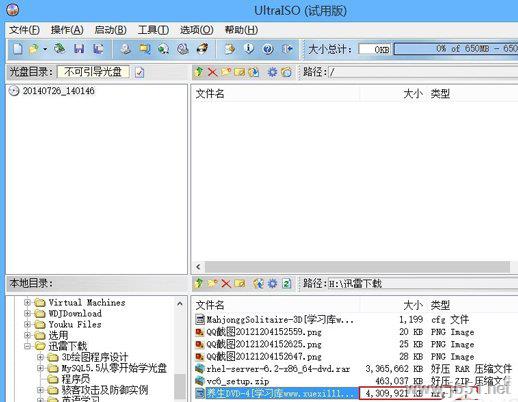Click the Open file folder icon
518x402 pixels.
33,49
